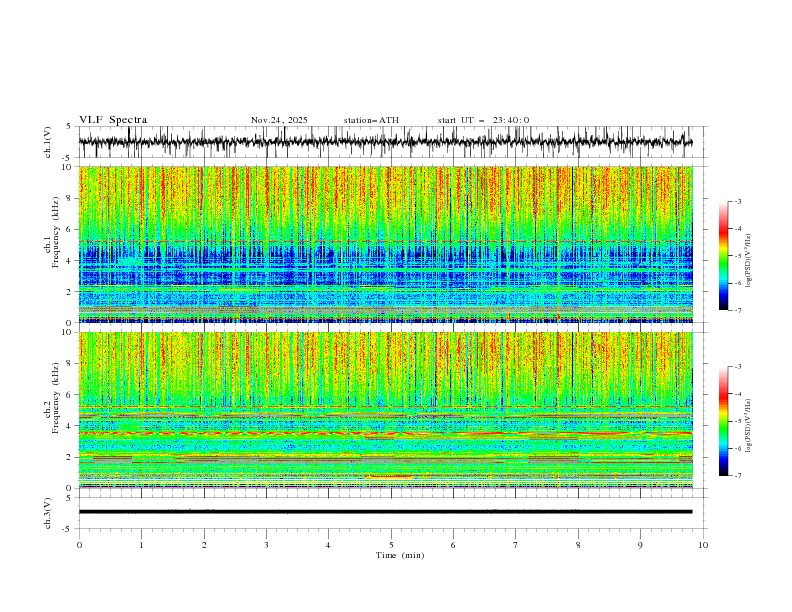792x612 pixels.
Task: Click the "-7" tick on the lower color bar
Action: (738, 476)
